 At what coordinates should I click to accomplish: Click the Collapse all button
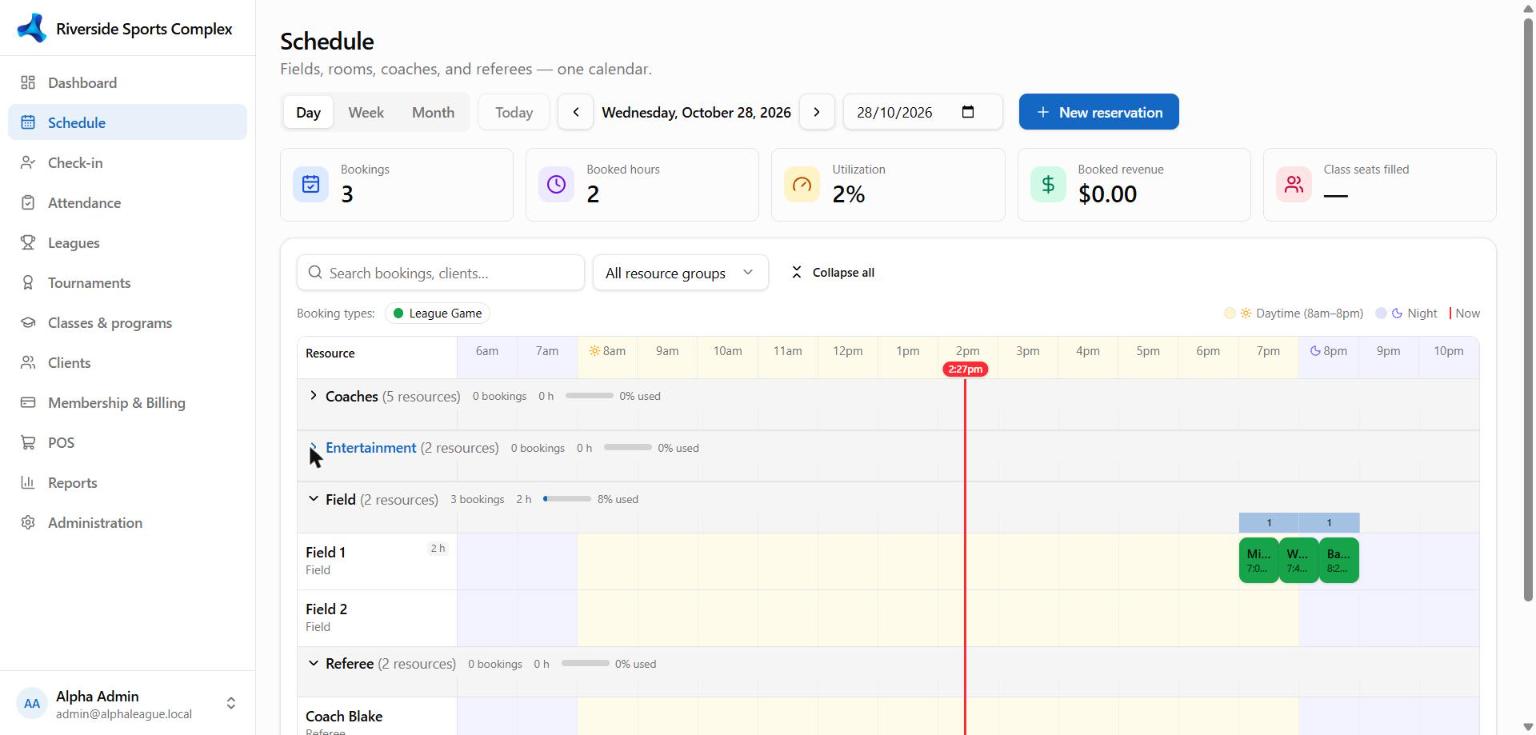[x=833, y=273]
